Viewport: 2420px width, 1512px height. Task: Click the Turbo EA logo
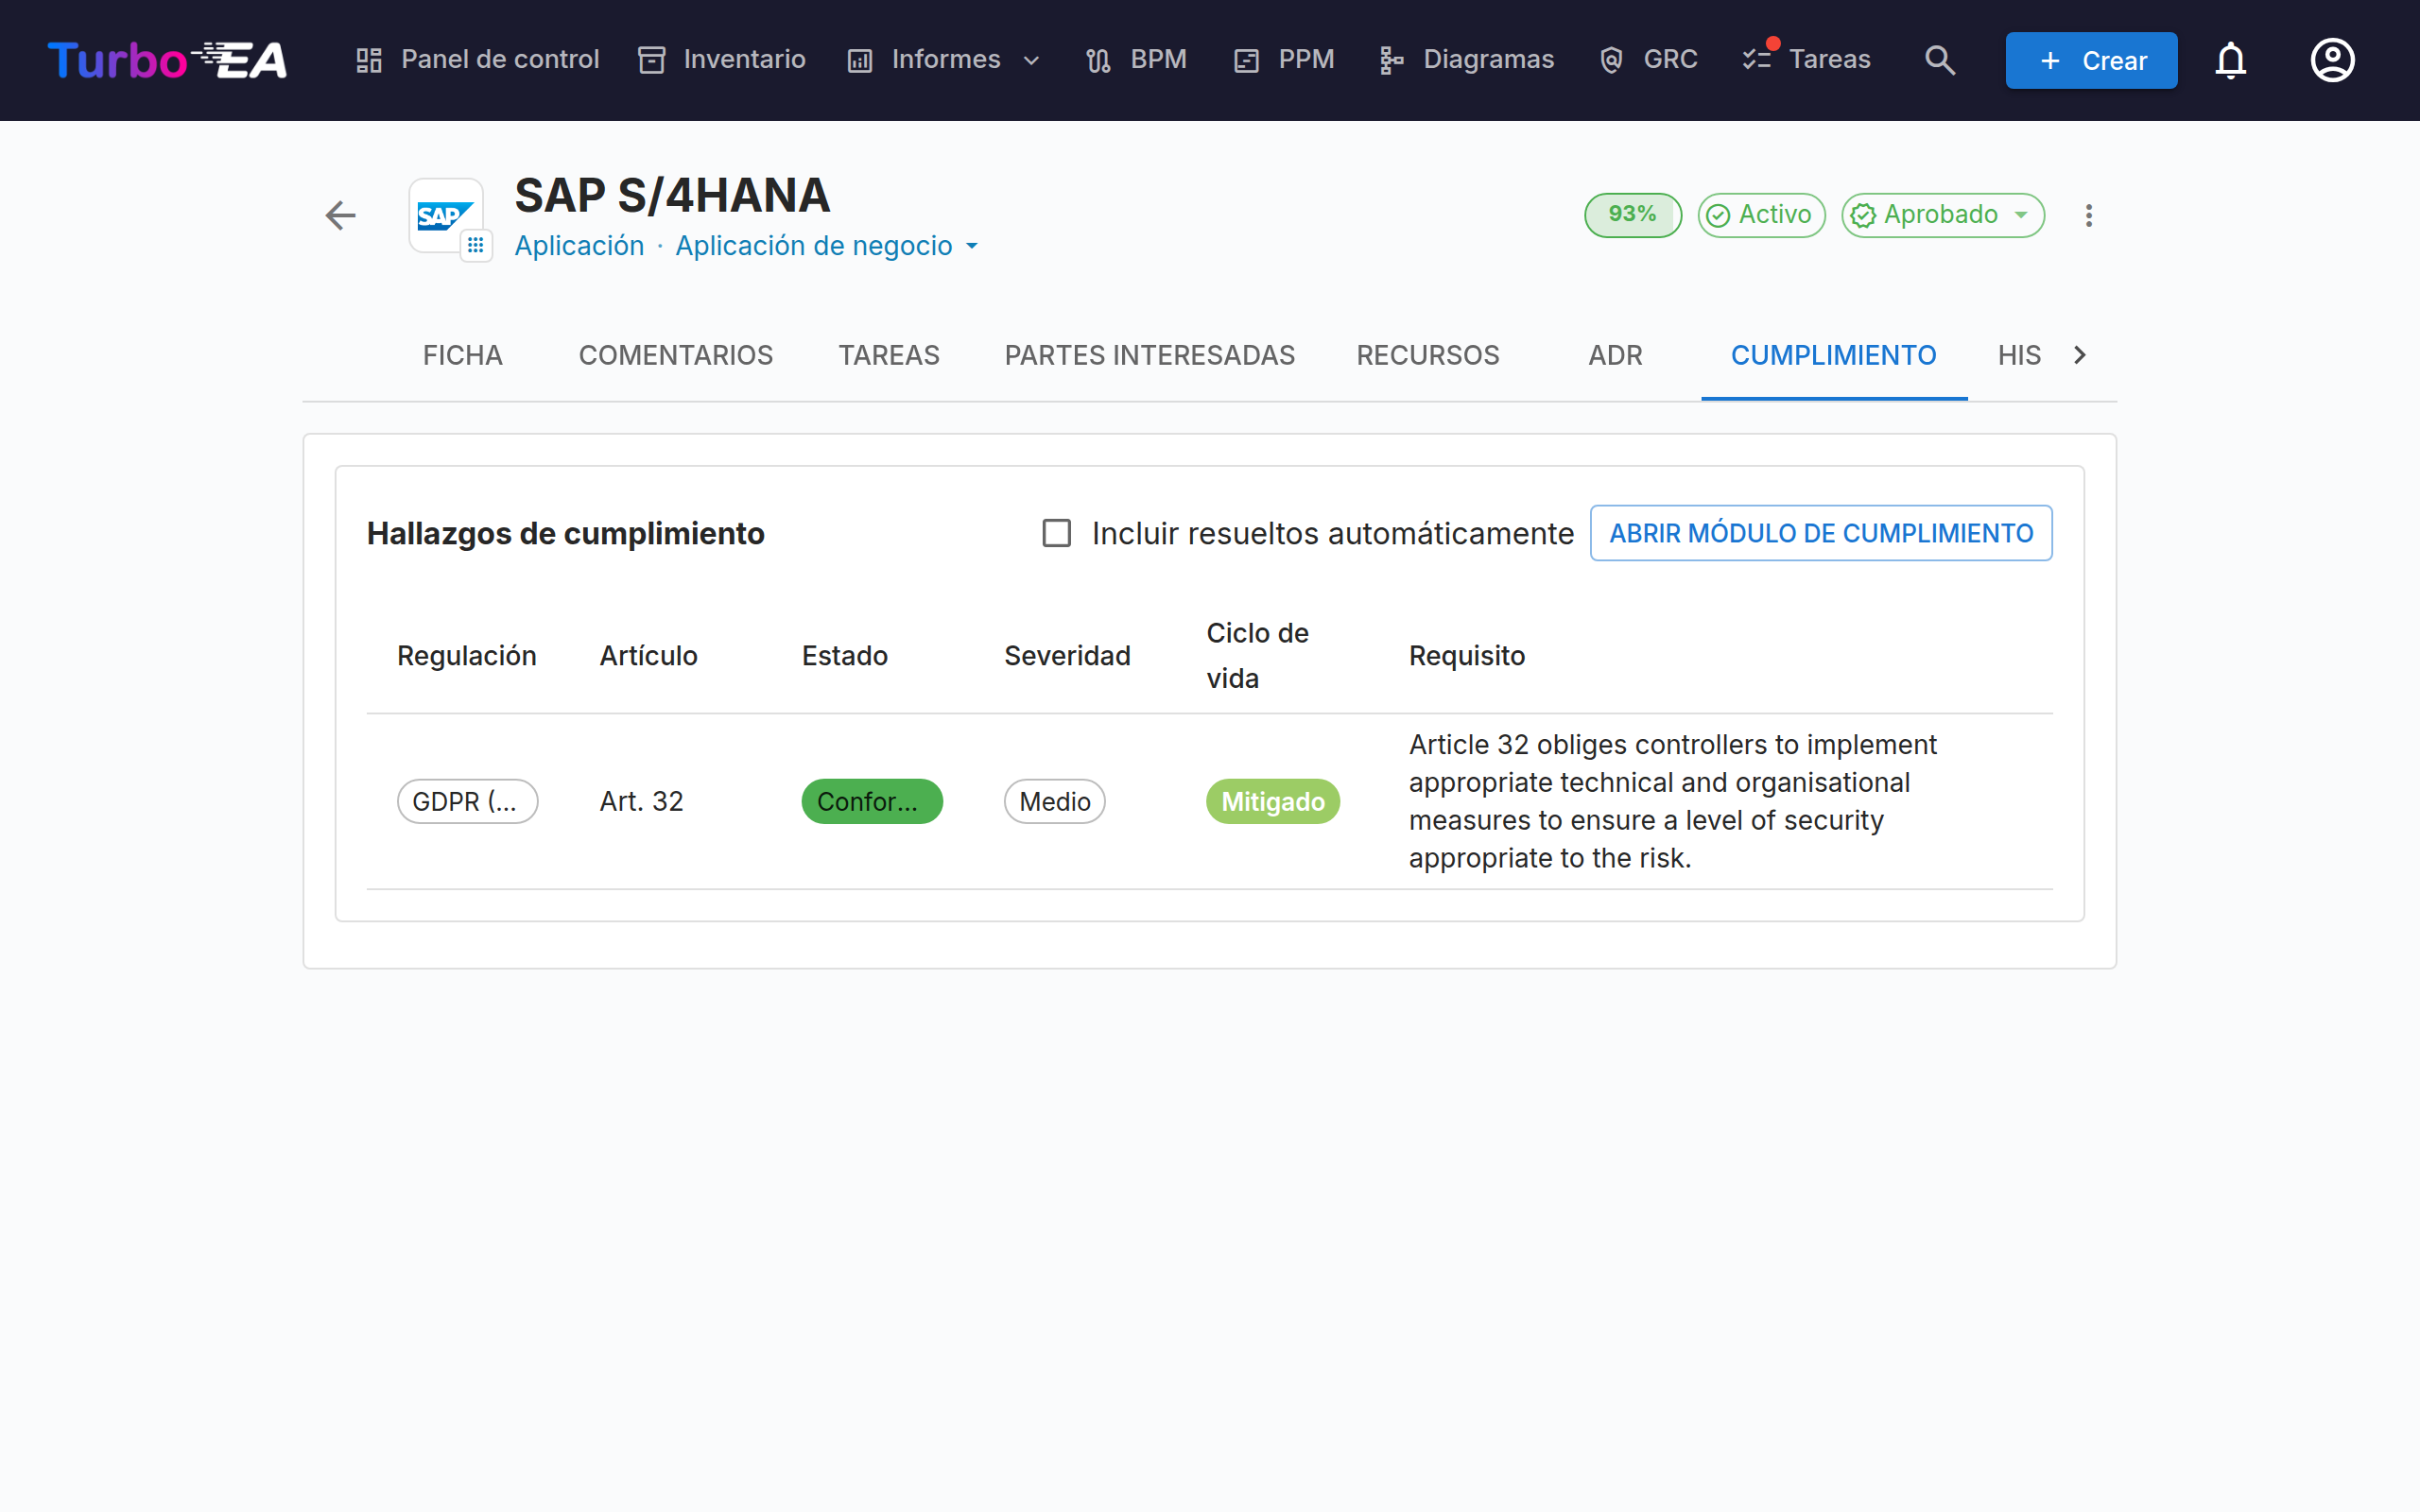point(168,60)
